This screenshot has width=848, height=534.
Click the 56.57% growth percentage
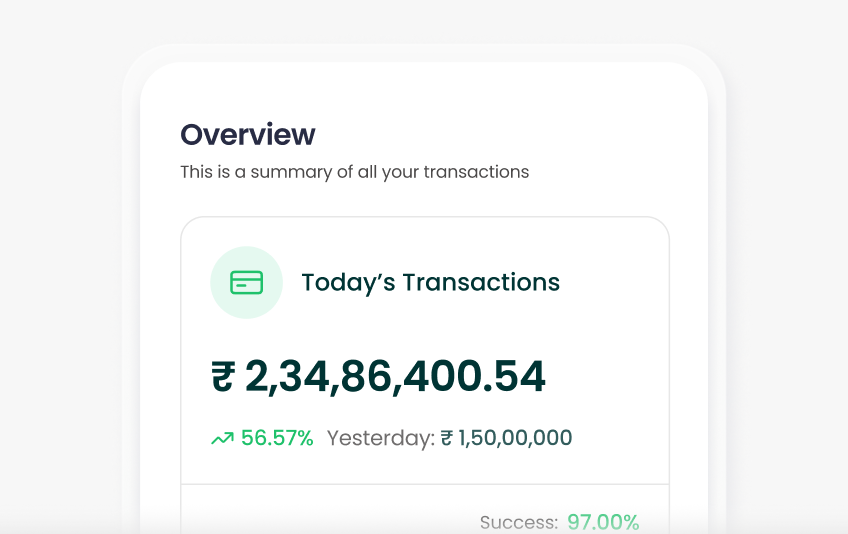(x=277, y=438)
